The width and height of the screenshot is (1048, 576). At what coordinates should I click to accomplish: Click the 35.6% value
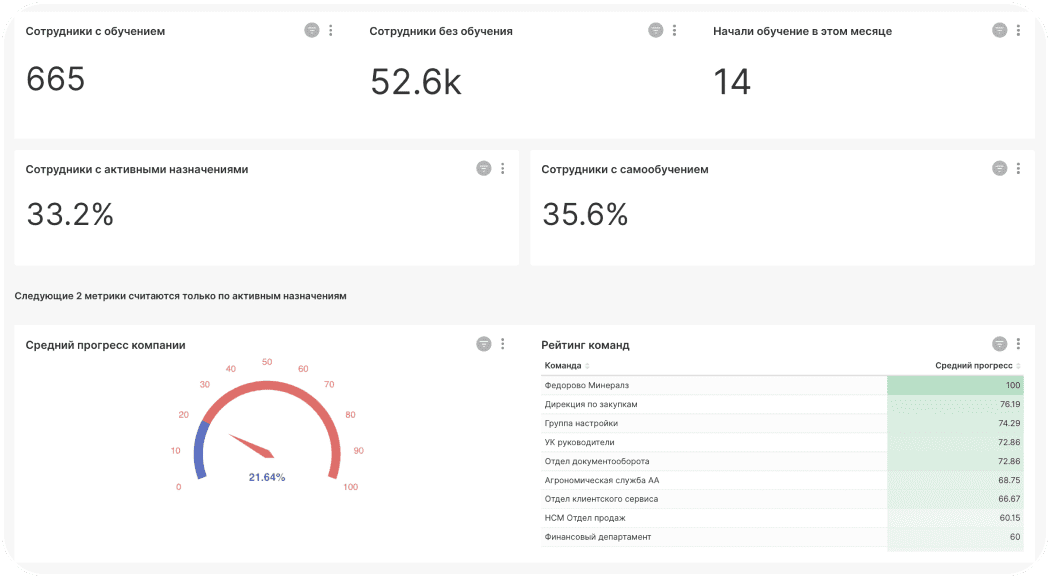pyautogui.click(x=585, y=214)
